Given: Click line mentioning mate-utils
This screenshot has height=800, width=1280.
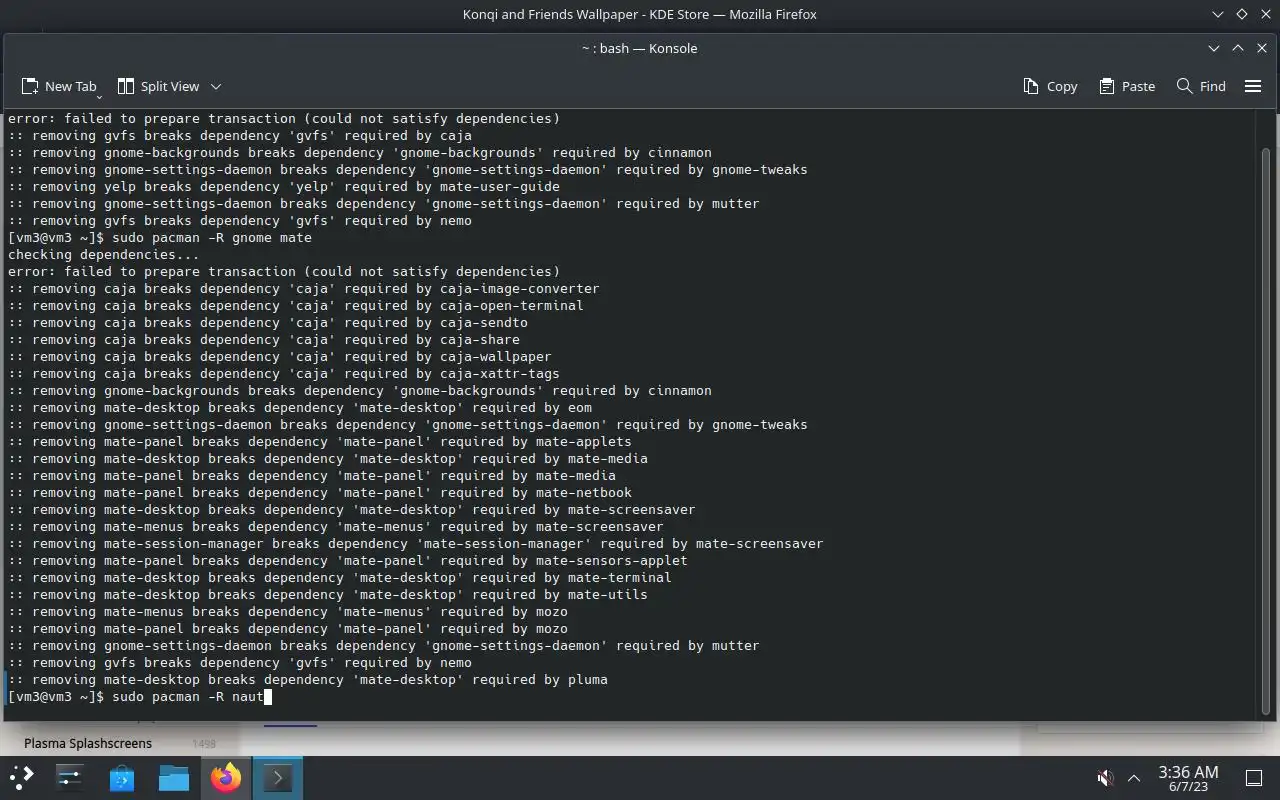Looking at the screenshot, I should pyautogui.click(x=328, y=594).
